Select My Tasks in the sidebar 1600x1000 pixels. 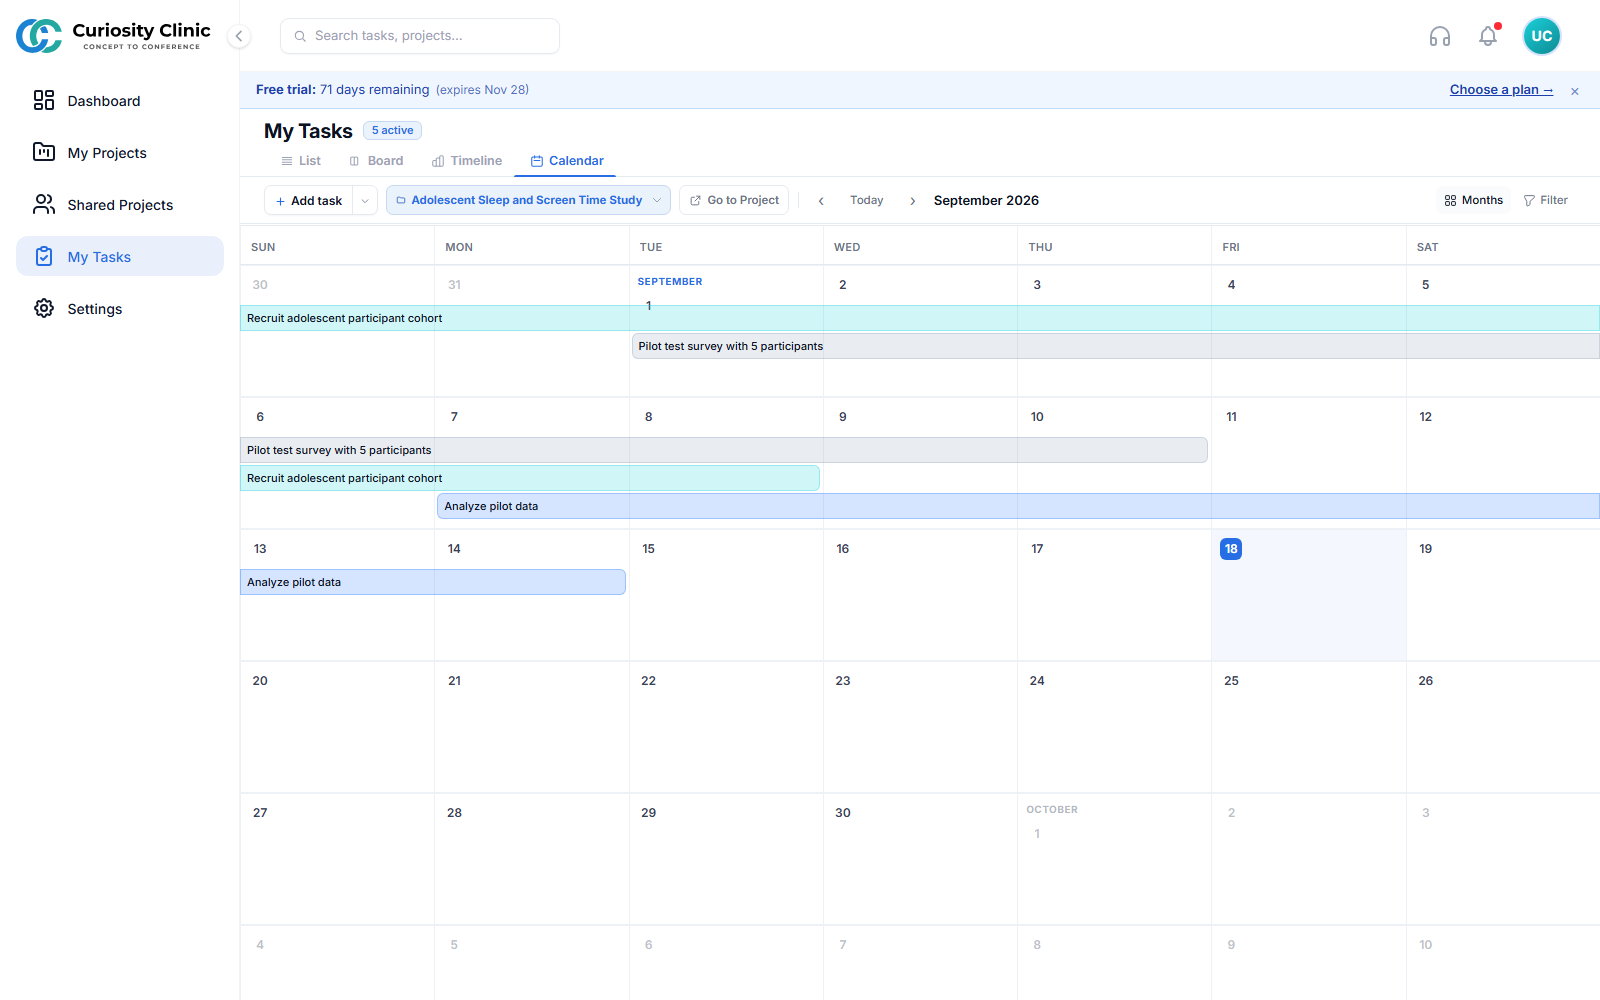coord(120,257)
